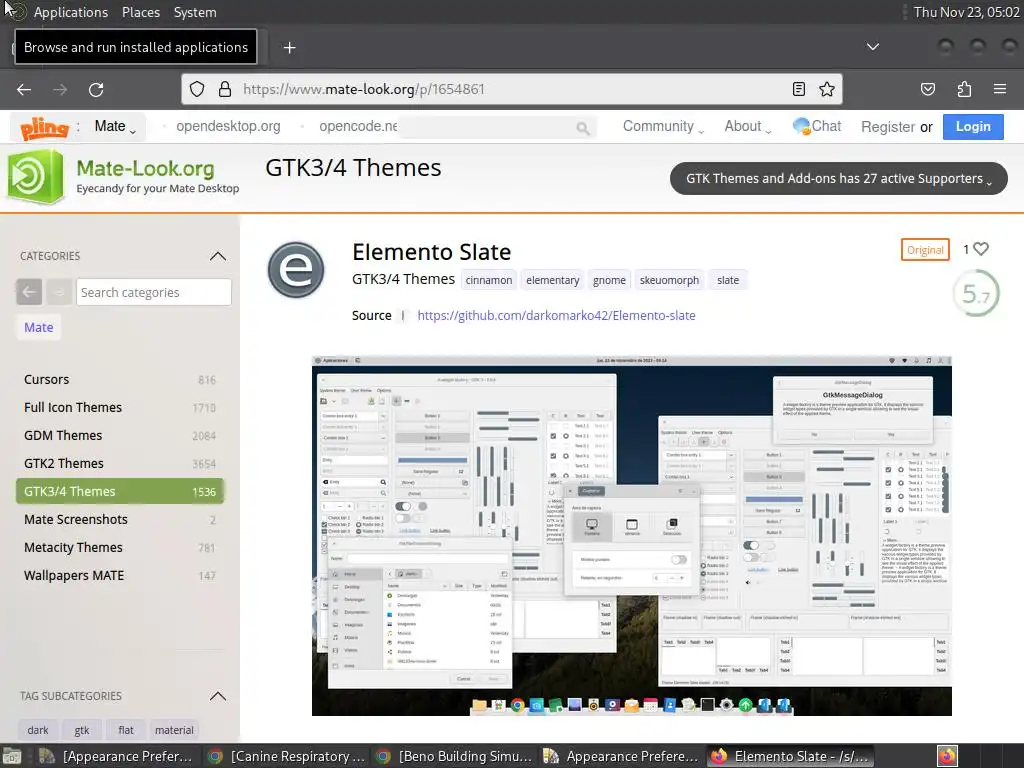This screenshot has width=1024, height=768.
Task: Like the theme with the heart icon
Action: 980,249
